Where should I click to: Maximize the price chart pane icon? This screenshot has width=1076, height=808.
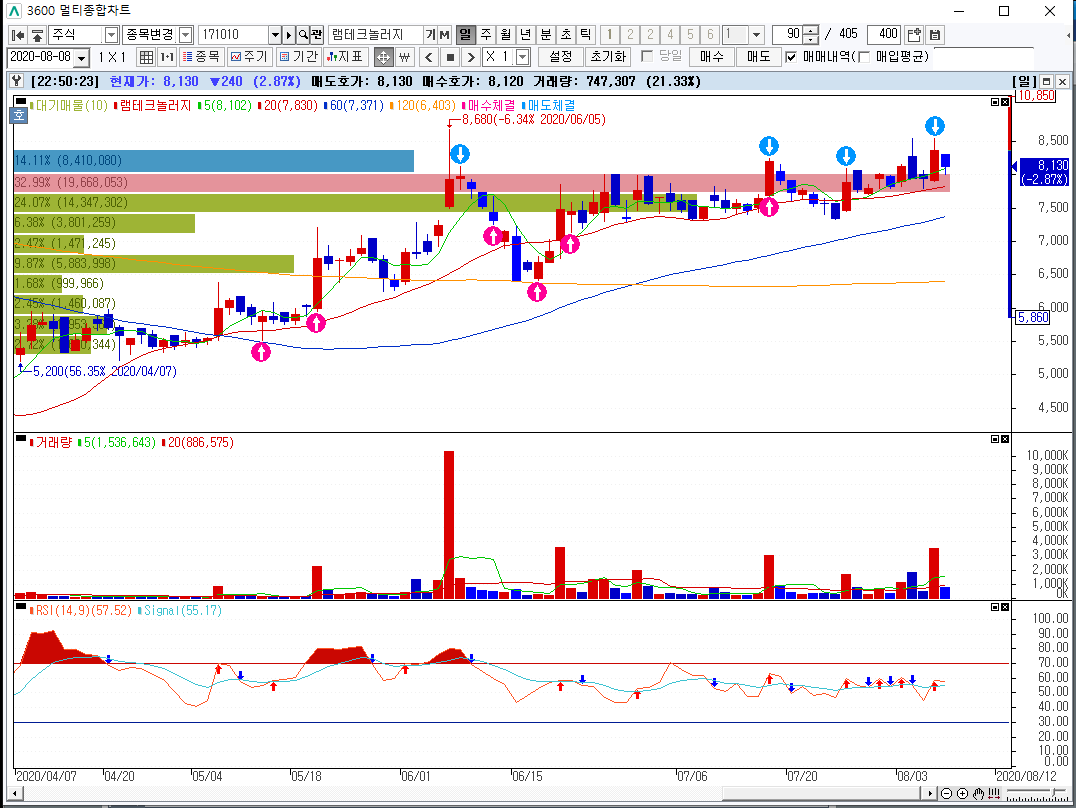(995, 102)
